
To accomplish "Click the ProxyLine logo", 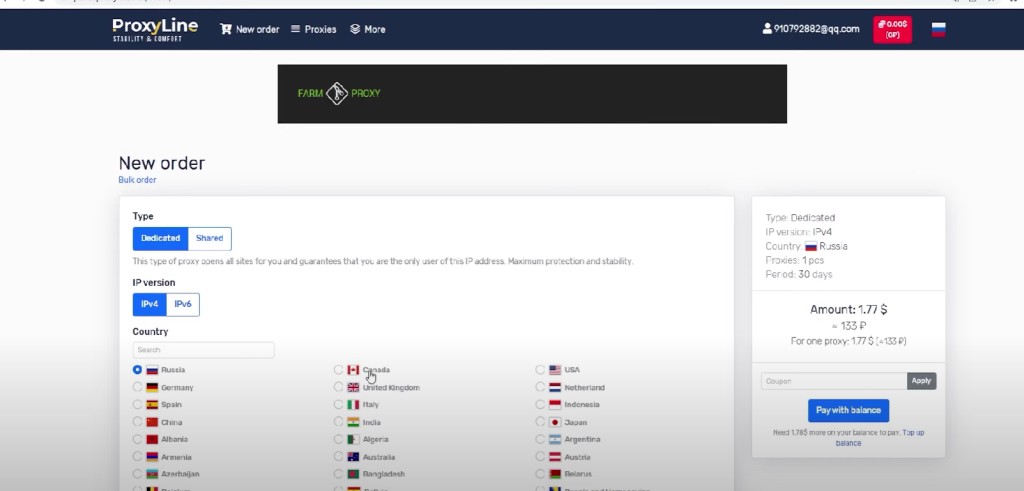I will [155, 29].
